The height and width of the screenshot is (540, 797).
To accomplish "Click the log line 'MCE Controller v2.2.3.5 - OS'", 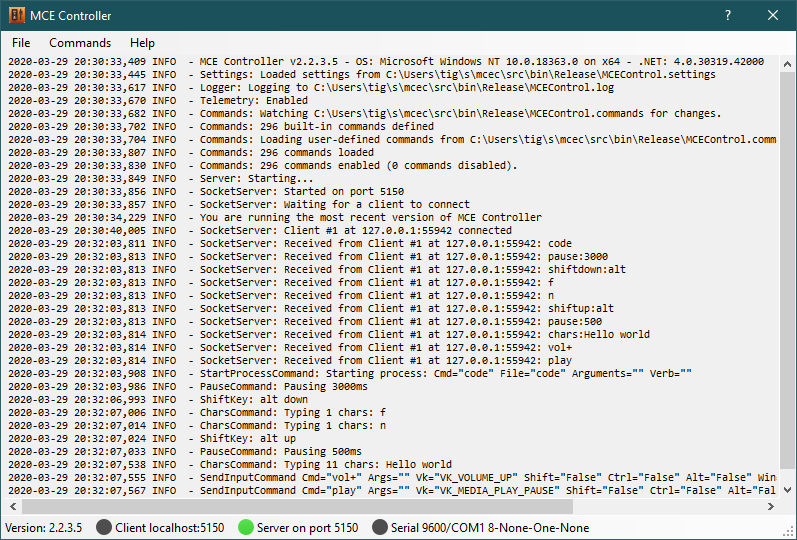I will (386, 62).
